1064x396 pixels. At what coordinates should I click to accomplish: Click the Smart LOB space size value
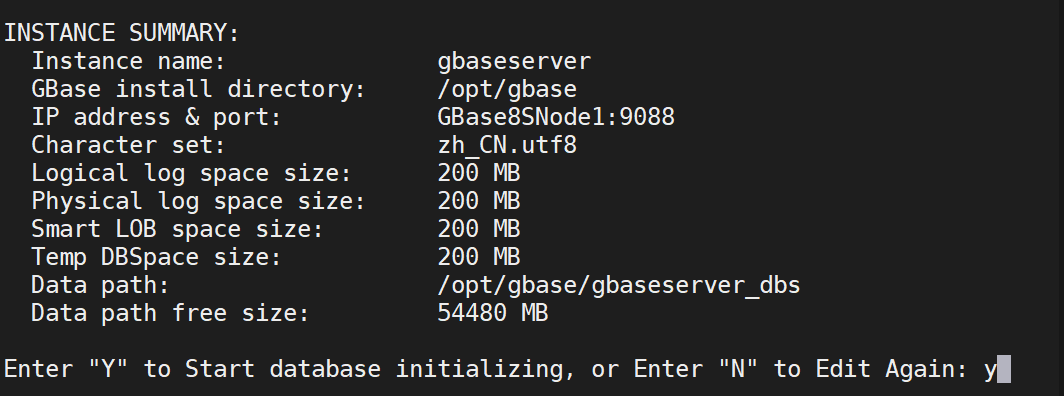pyautogui.click(x=479, y=229)
